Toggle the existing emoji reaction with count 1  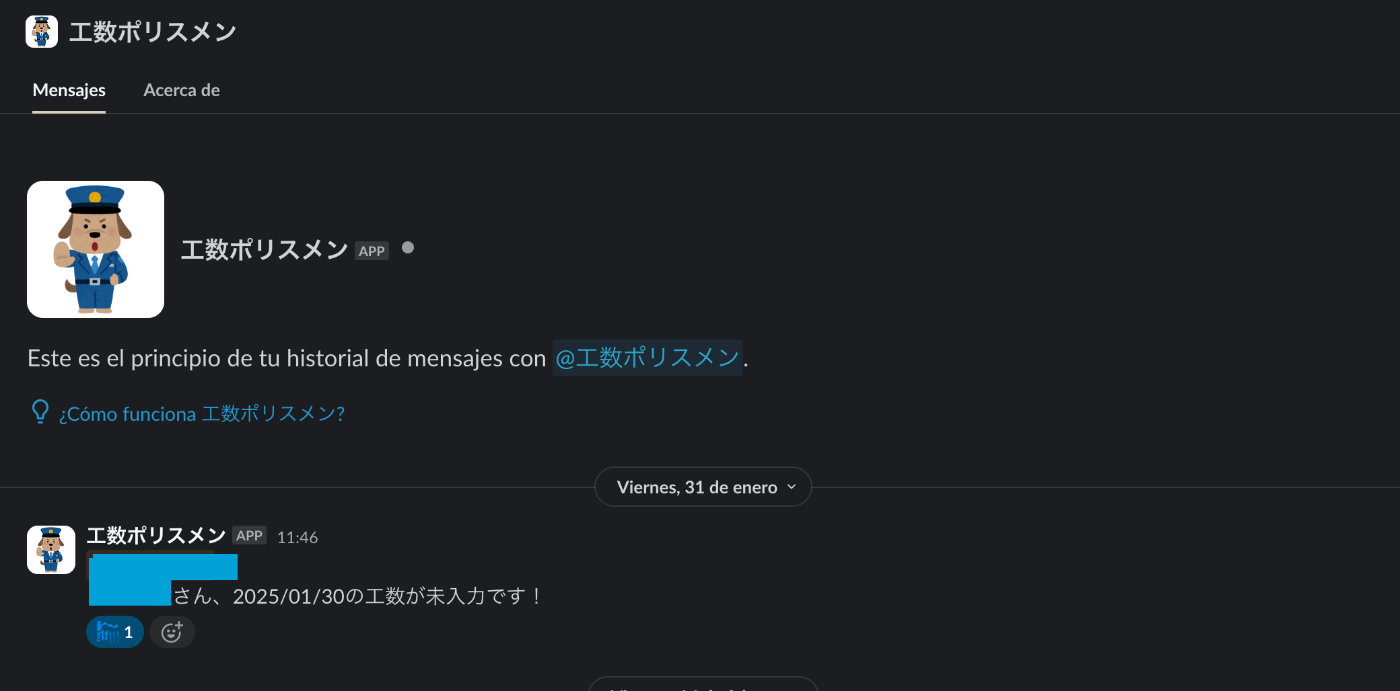(x=115, y=632)
